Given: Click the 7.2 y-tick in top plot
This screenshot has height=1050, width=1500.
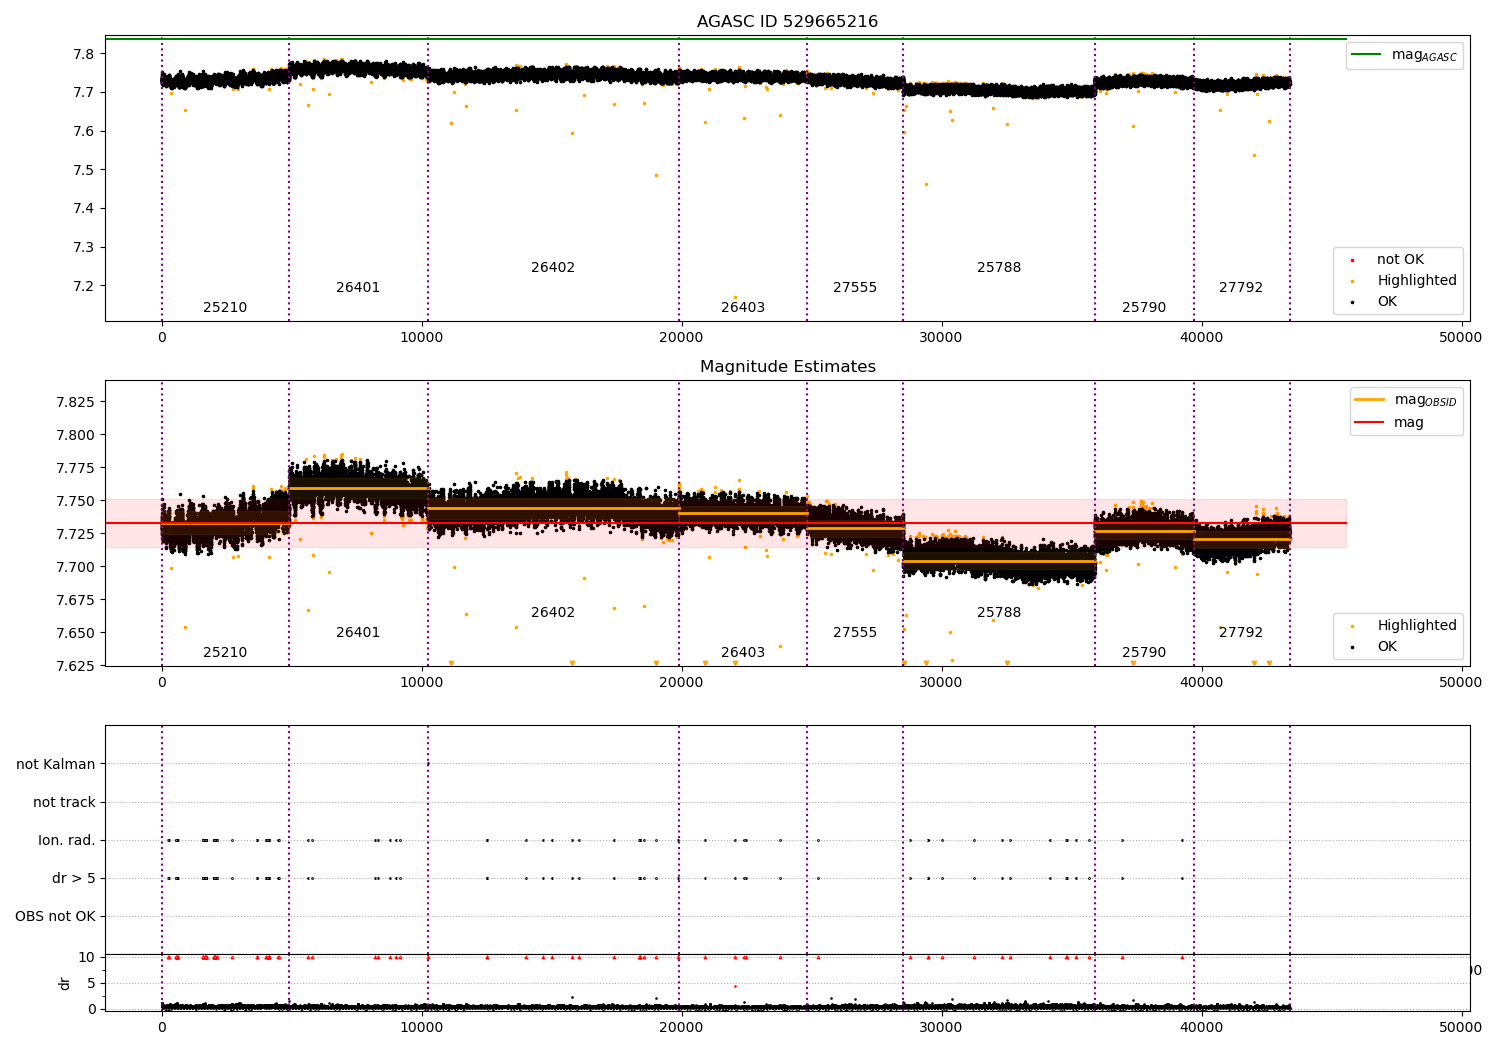Looking at the screenshot, I should click(84, 286).
